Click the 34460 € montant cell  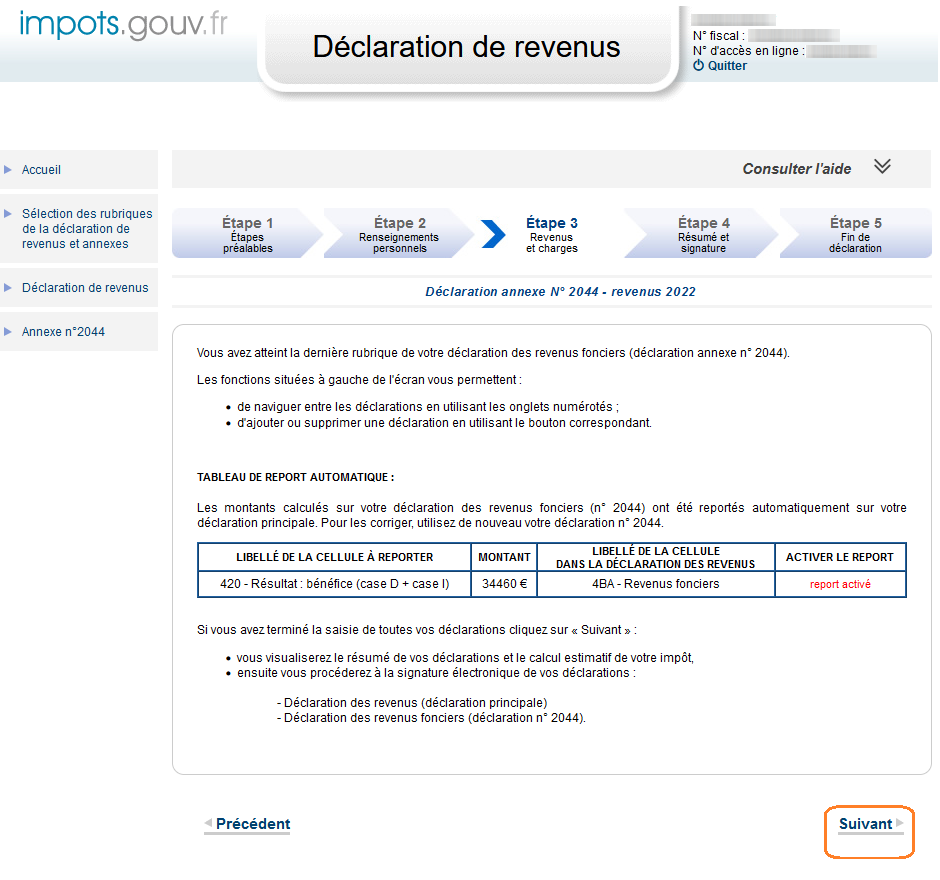pyautogui.click(x=504, y=584)
